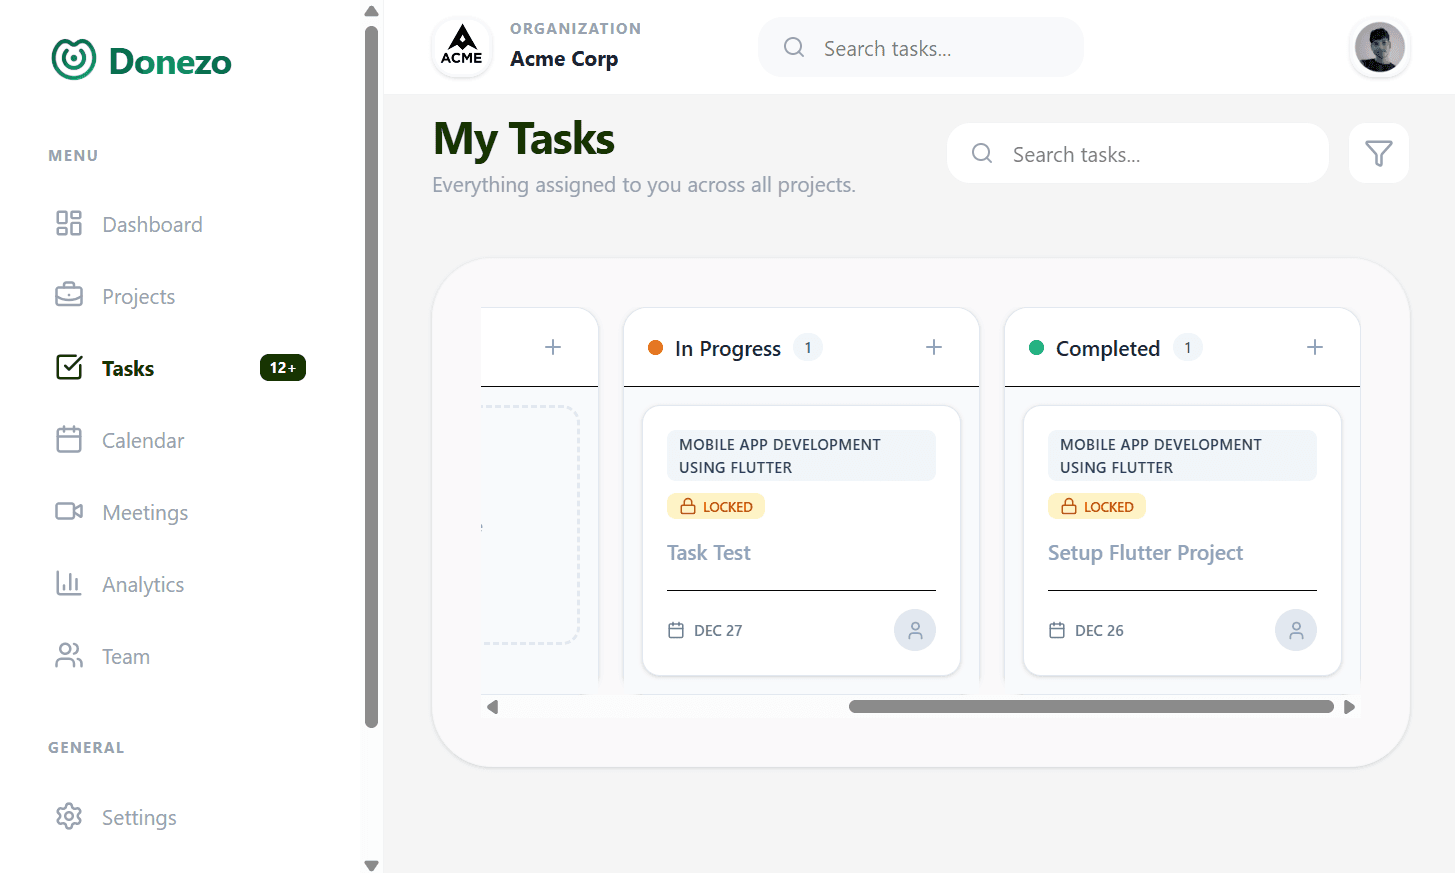
Task: Click the assignee circle on Setup Flutter Project
Action: [1295, 630]
